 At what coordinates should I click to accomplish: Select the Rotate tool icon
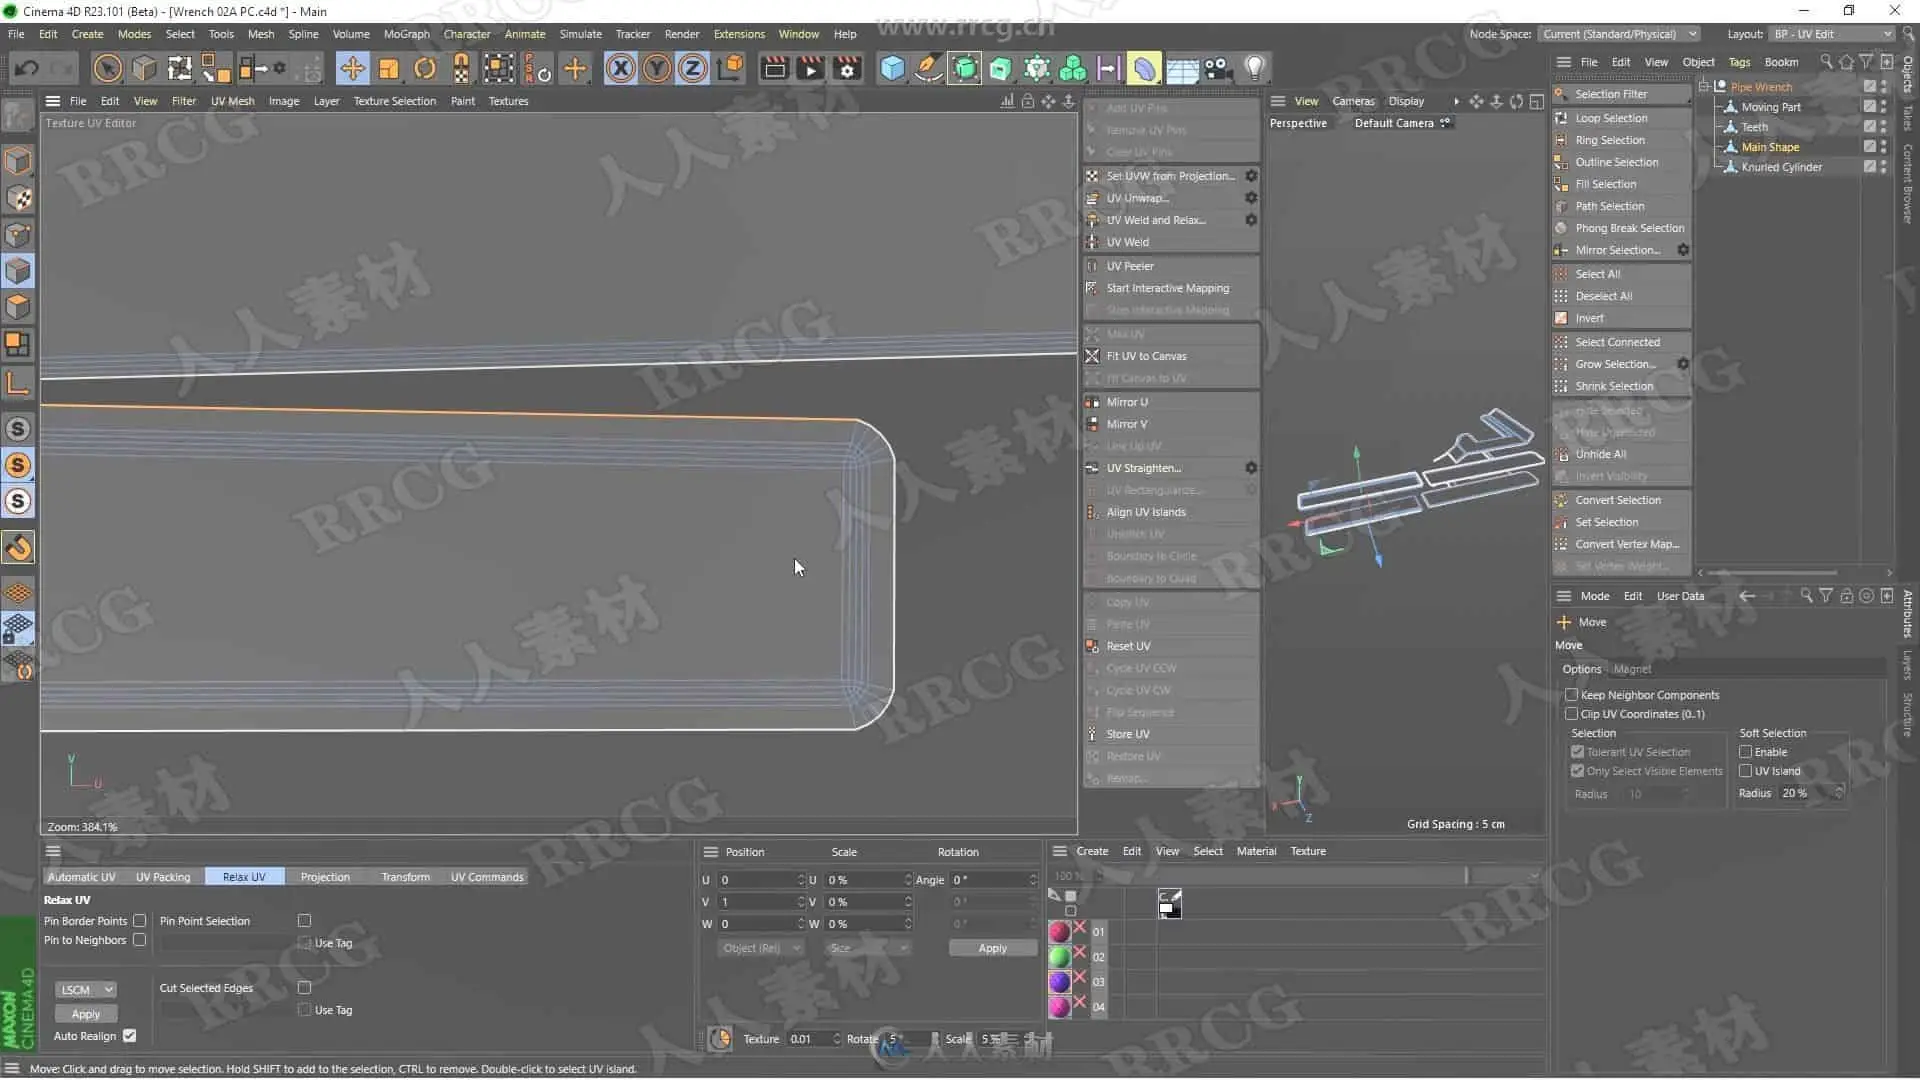click(x=425, y=68)
